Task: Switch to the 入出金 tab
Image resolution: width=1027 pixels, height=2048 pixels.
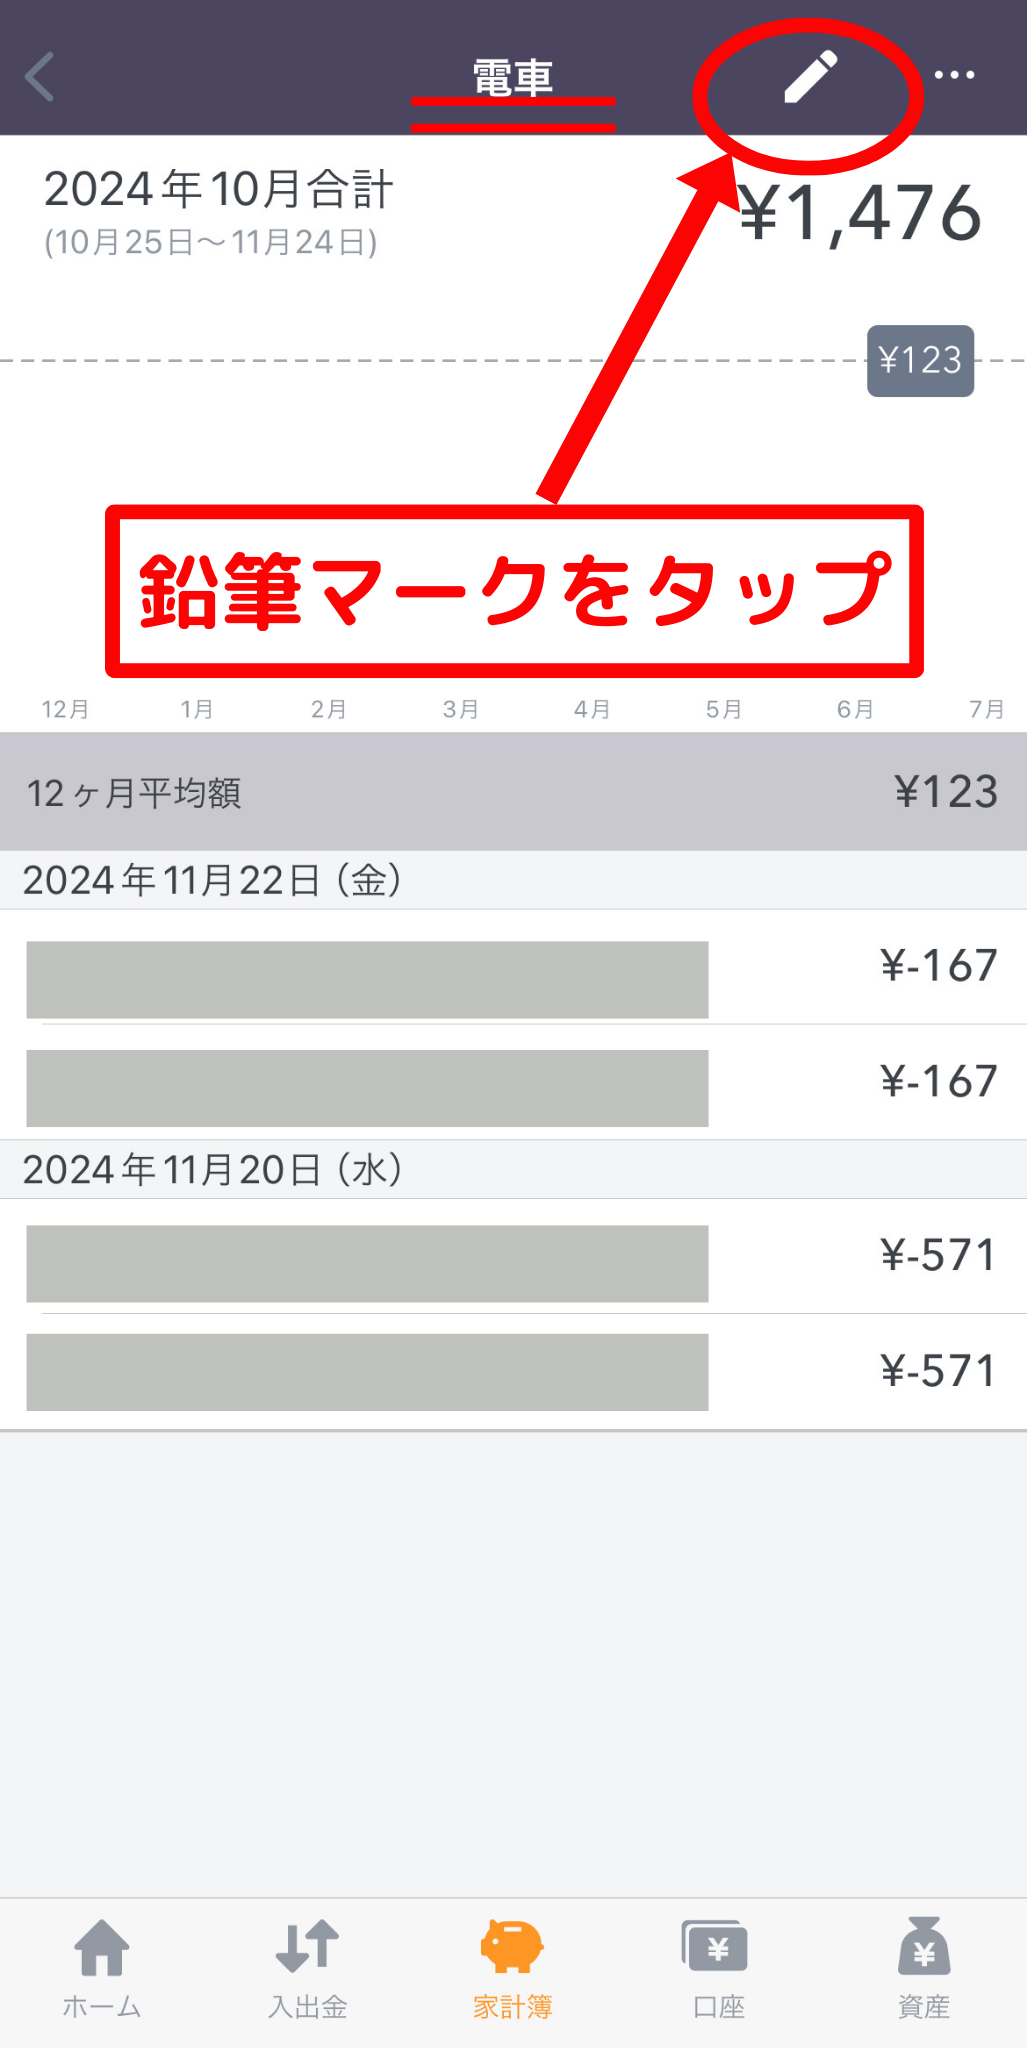Action: [x=308, y=1968]
